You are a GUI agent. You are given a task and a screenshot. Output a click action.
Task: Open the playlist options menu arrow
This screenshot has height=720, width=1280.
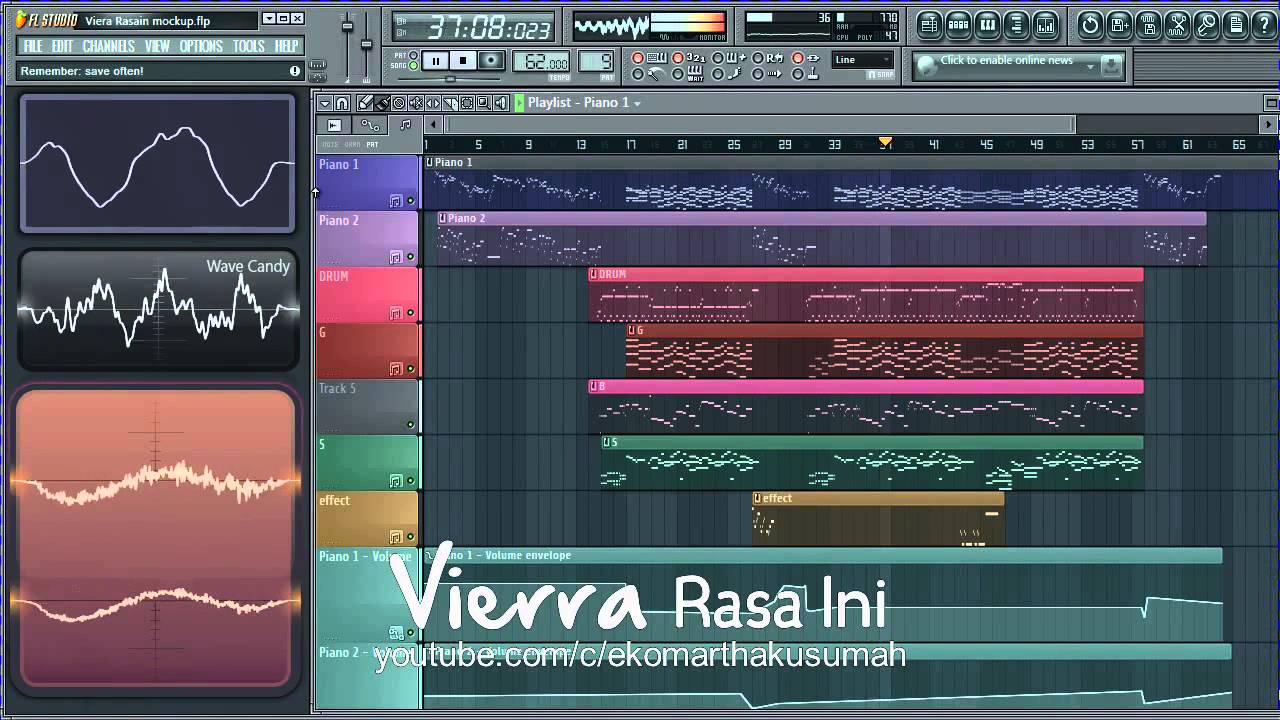click(x=325, y=103)
